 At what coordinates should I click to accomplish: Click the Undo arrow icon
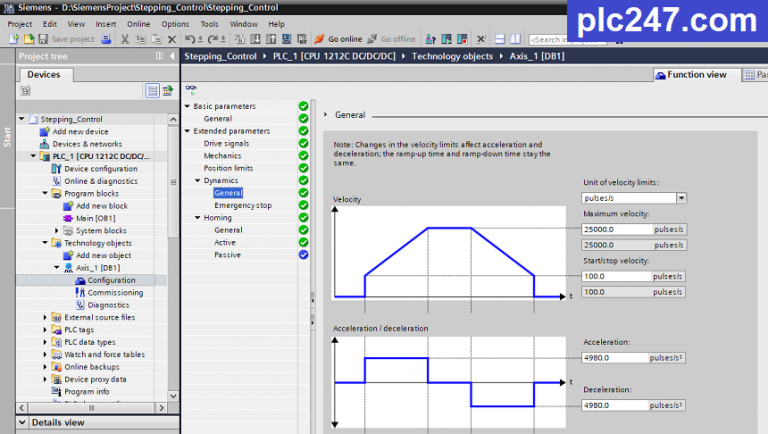click(190, 39)
